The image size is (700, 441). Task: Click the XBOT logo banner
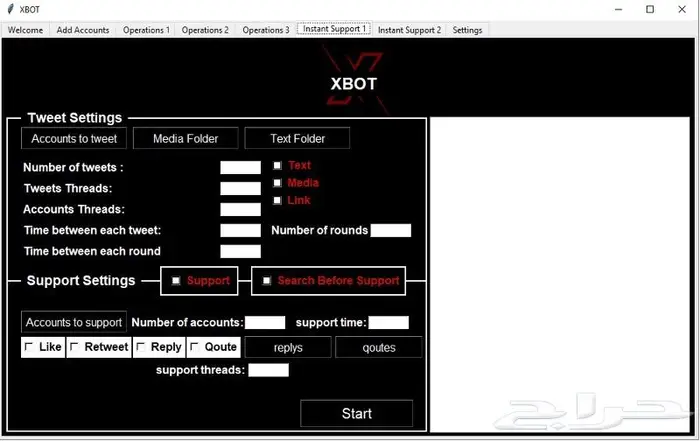pos(354,80)
